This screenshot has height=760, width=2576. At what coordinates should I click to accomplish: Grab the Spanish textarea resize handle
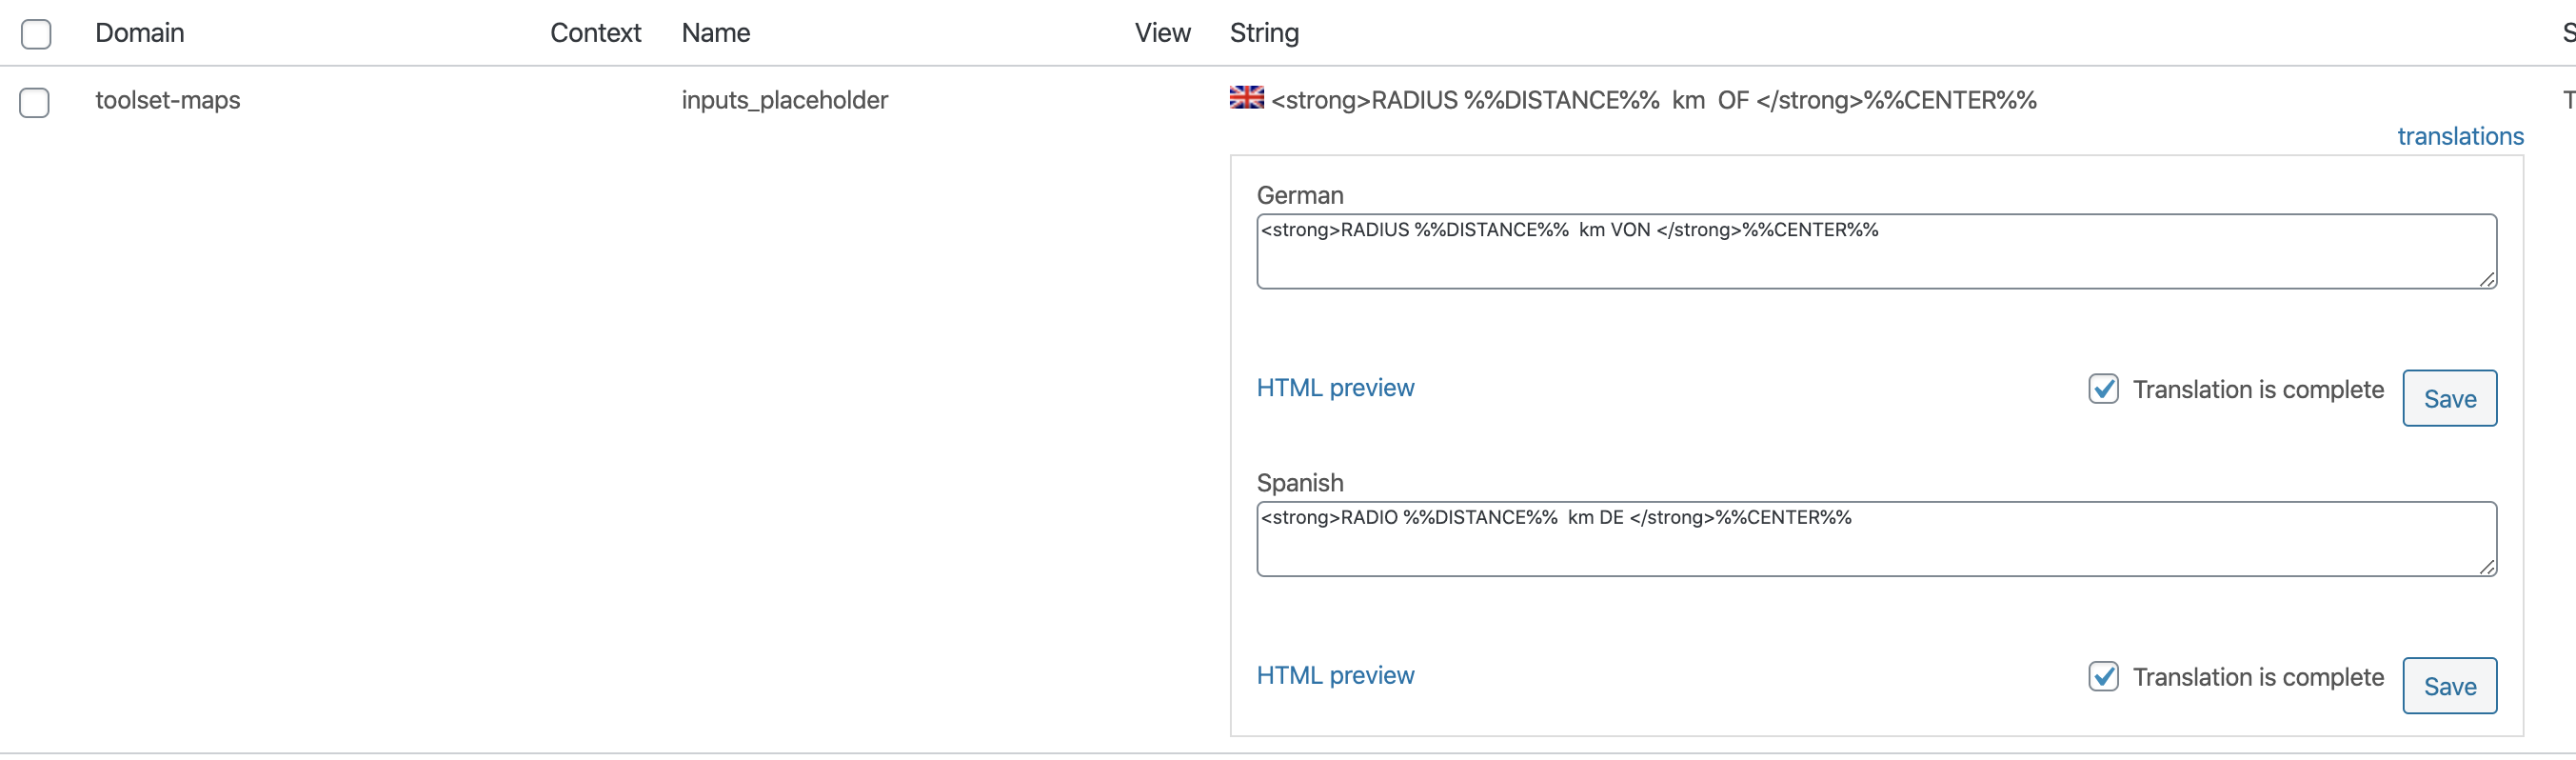coord(2486,567)
